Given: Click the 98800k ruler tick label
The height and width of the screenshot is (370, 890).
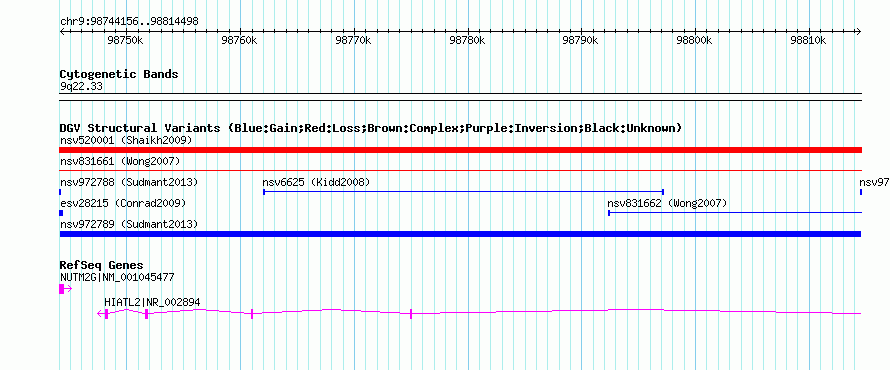Looking at the screenshot, I should click(695, 40).
